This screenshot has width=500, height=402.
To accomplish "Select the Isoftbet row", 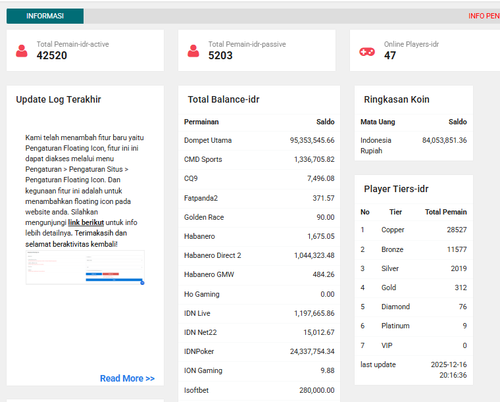I will point(259,390).
